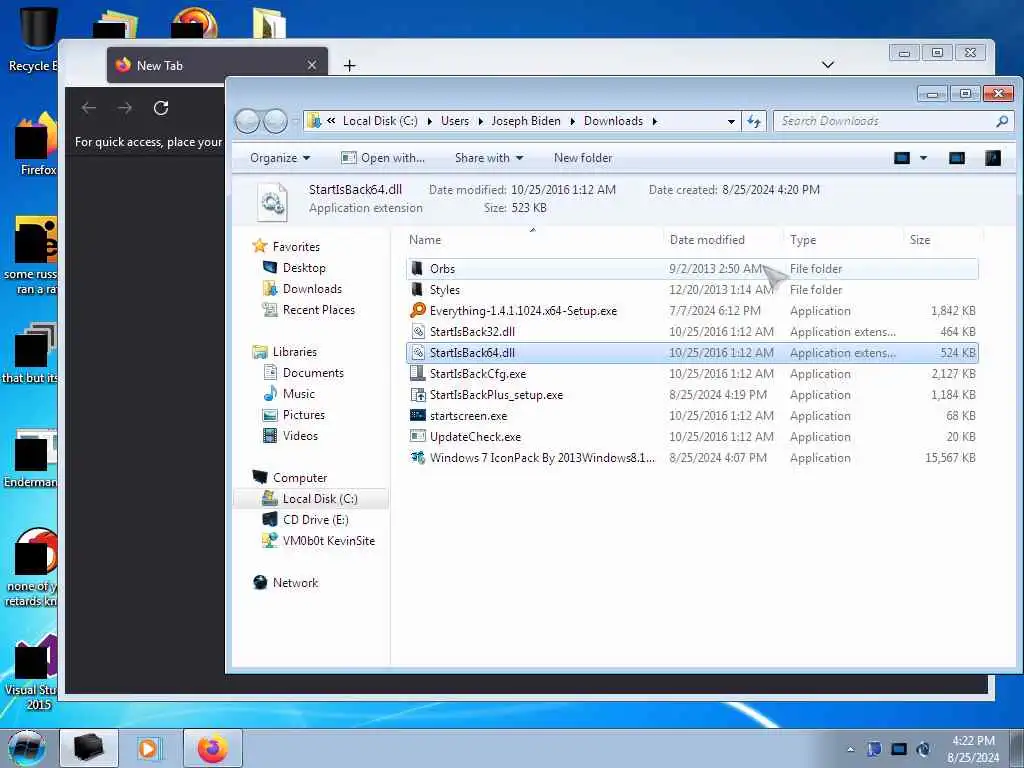Screen dimensions: 1024x768
Task: Click the Firefox reload button
Action: (161, 108)
